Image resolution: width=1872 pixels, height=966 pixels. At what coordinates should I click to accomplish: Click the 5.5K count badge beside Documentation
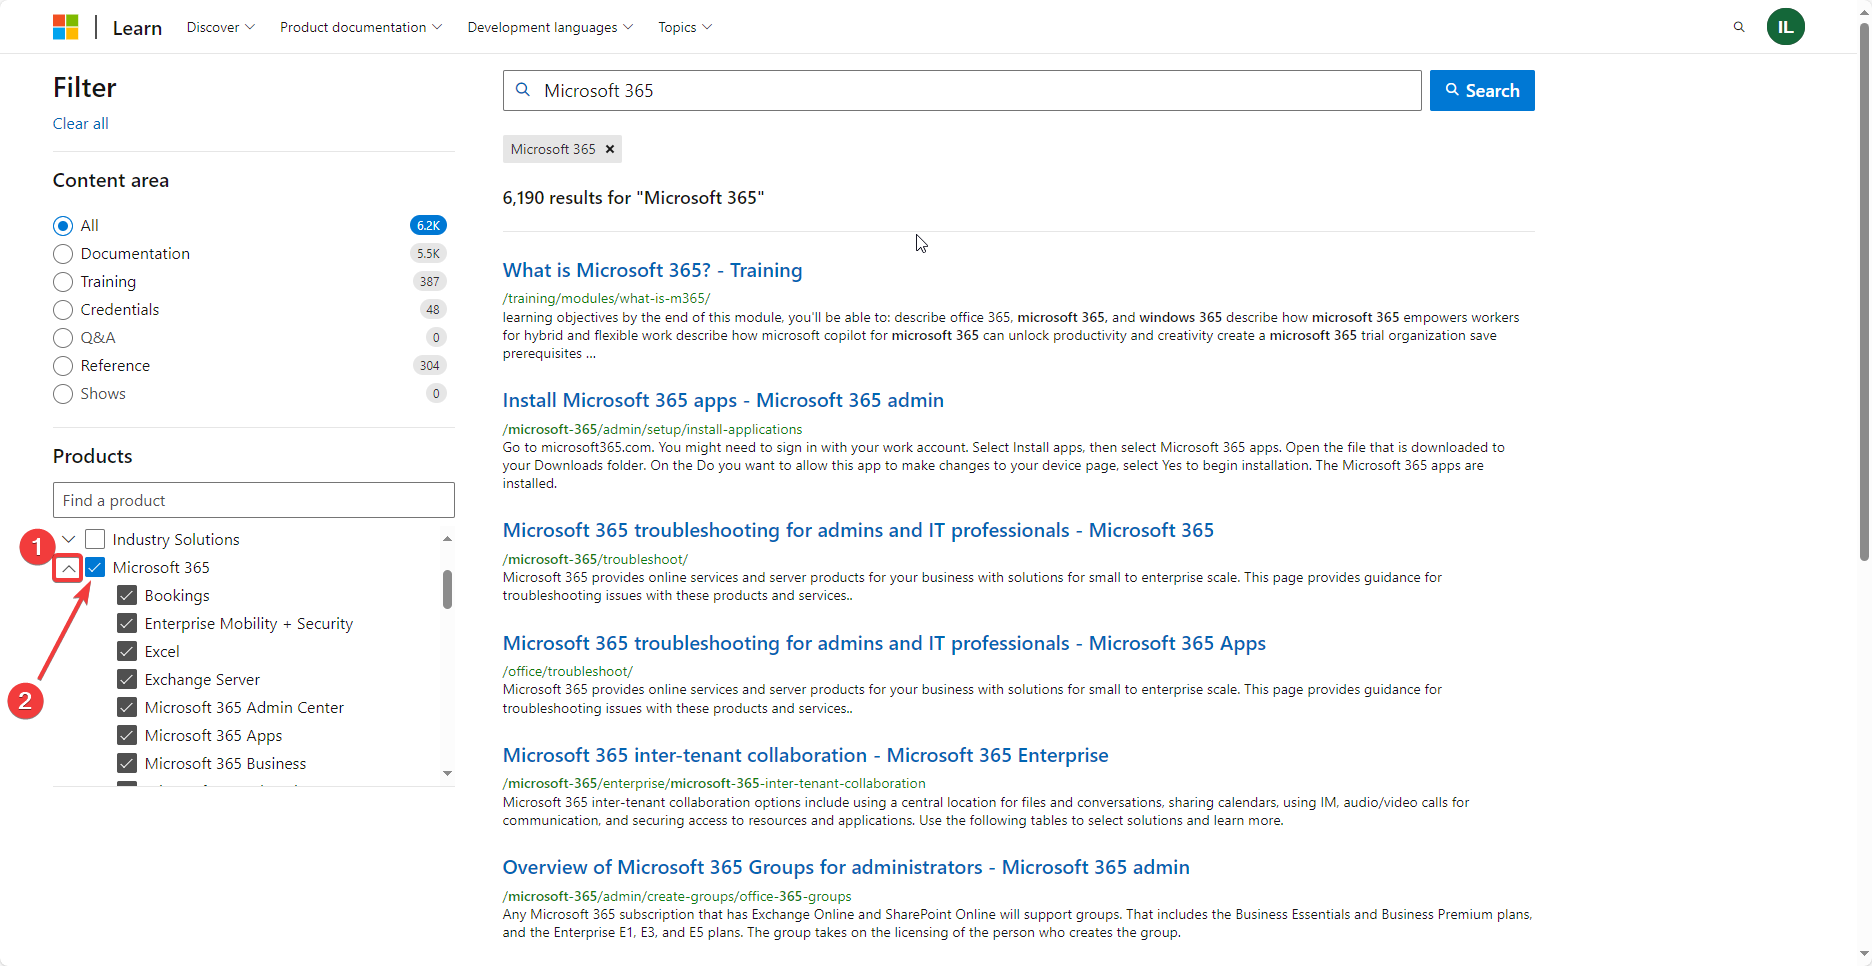(x=428, y=254)
